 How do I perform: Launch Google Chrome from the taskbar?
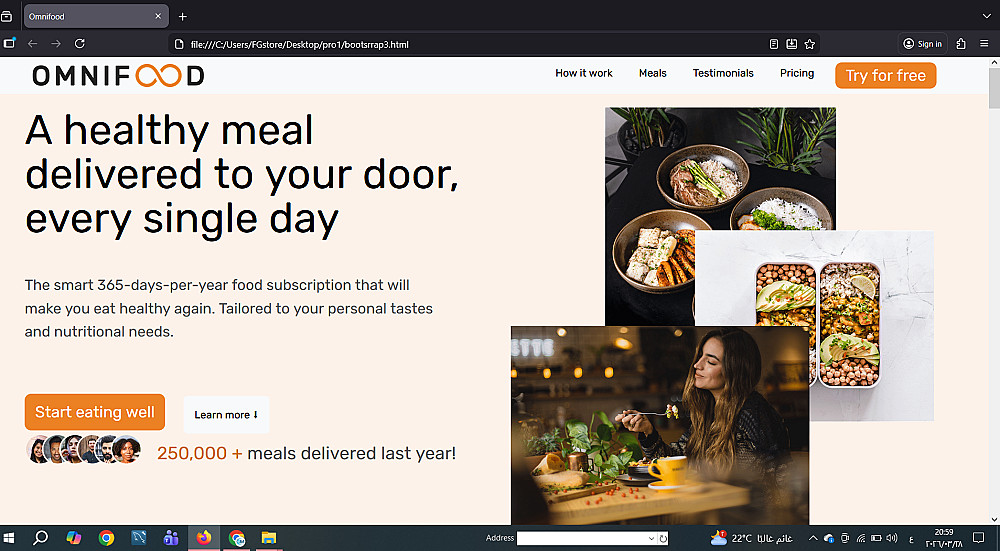click(x=107, y=538)
